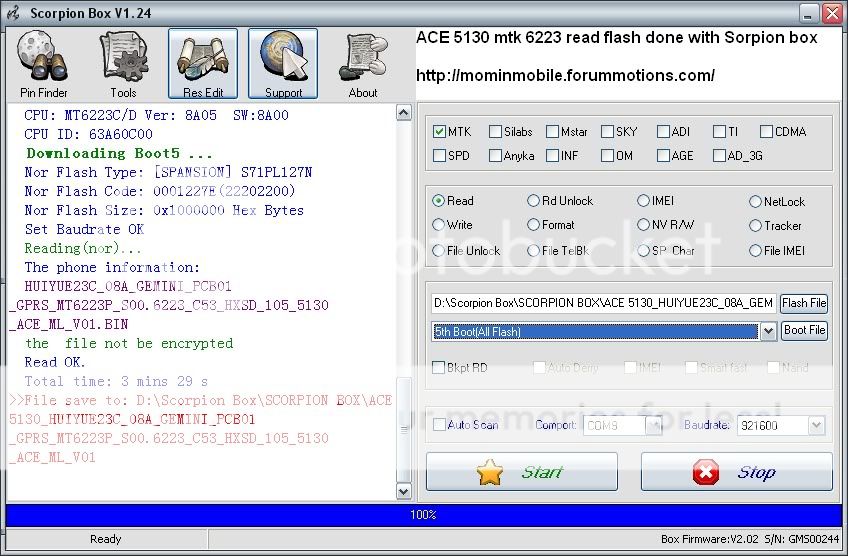Select the File IMEI radio button

pos(755,250)
